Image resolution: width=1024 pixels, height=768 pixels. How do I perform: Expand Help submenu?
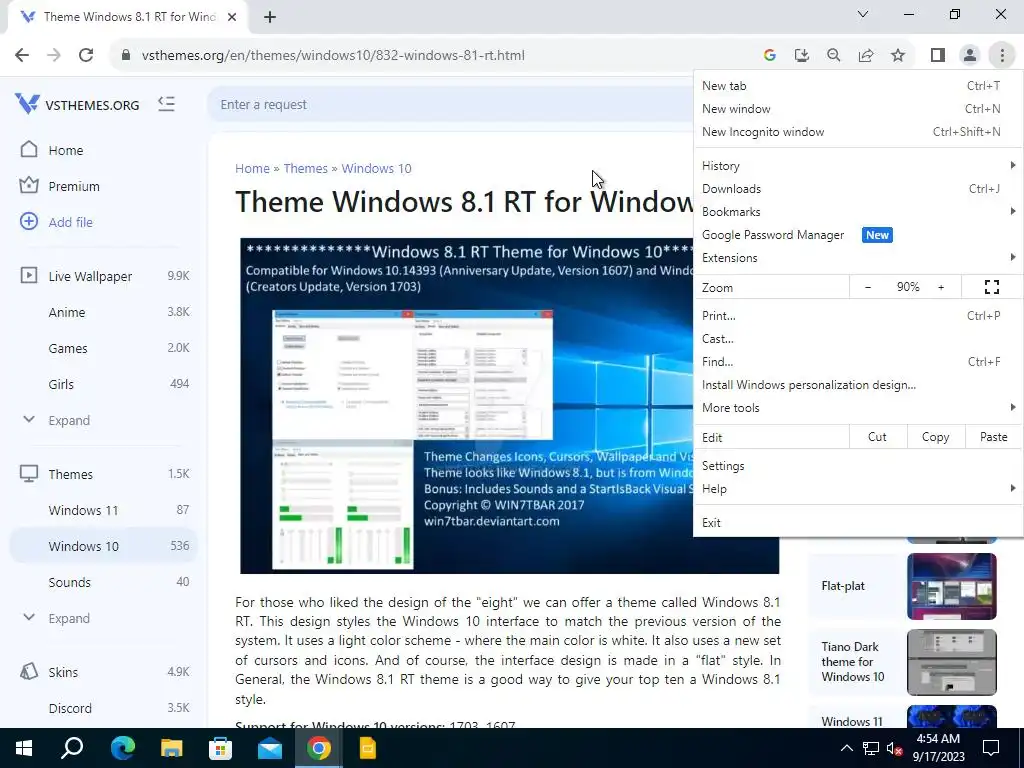(x=857, y=488)
